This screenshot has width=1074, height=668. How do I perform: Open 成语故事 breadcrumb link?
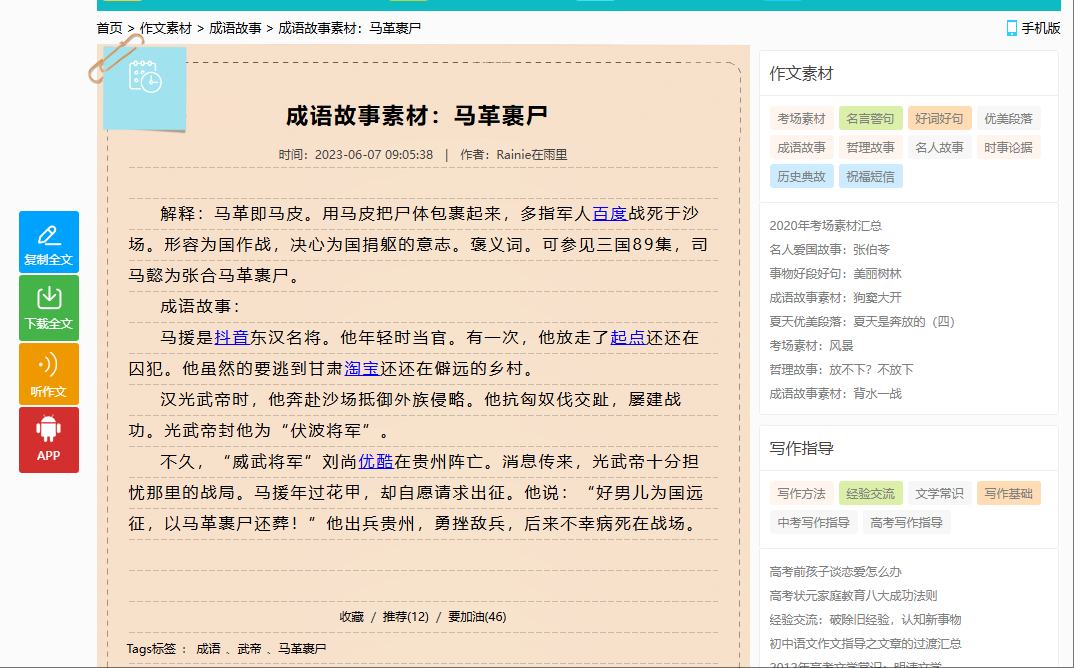pyautogui.click(x=235, y=28)
